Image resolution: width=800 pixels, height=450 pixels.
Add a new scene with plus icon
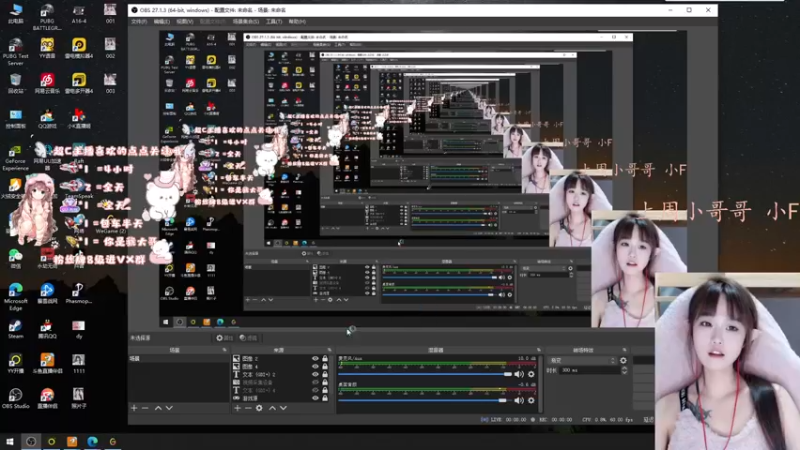click(x=134, y=408)
